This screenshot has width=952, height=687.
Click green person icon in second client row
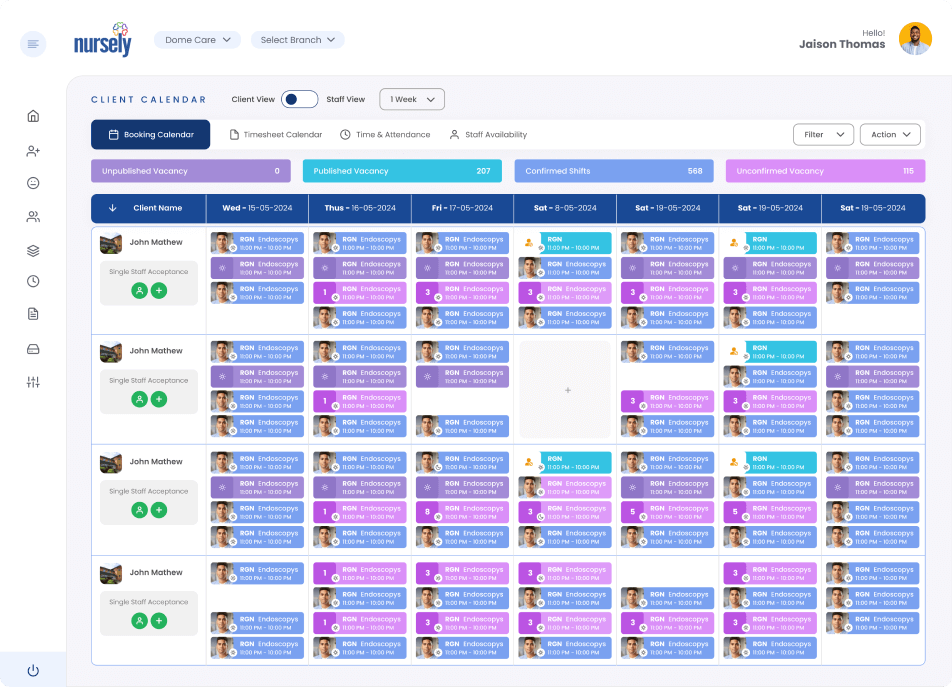point(140,399)
